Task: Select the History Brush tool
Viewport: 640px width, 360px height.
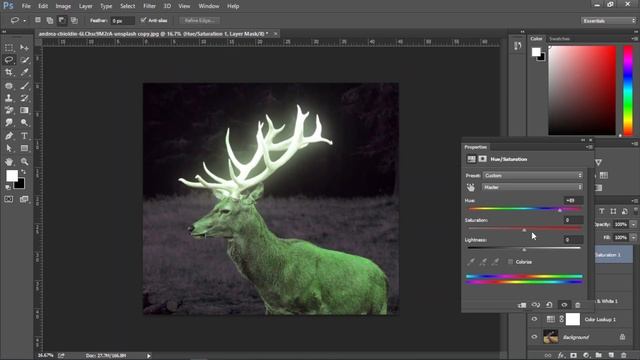Action: (x=24, y=98)
